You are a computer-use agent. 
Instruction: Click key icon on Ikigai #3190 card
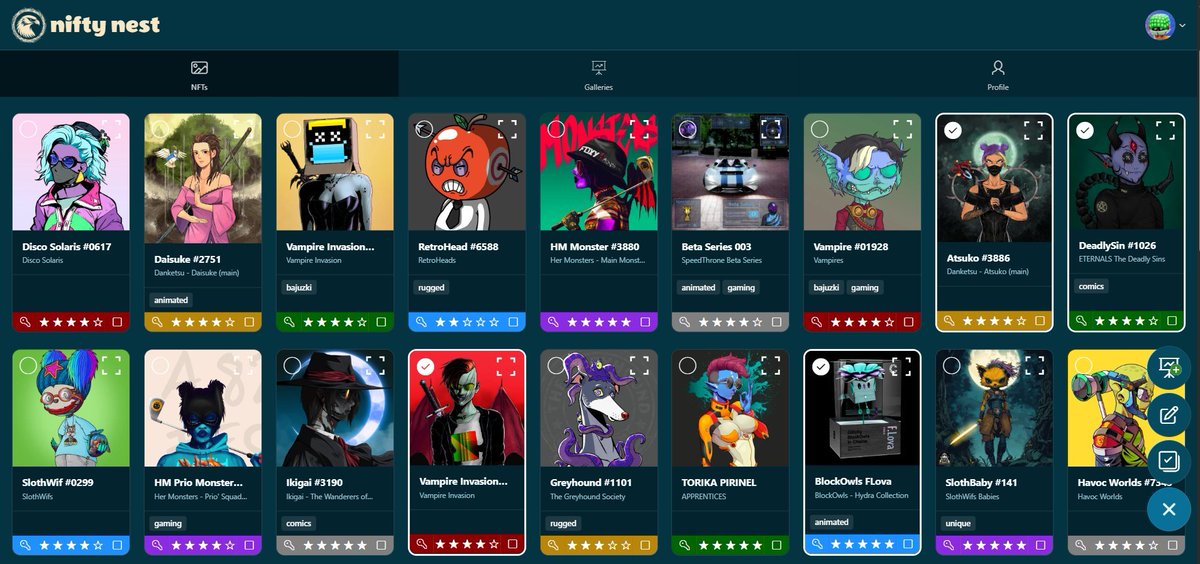point(290,545)
